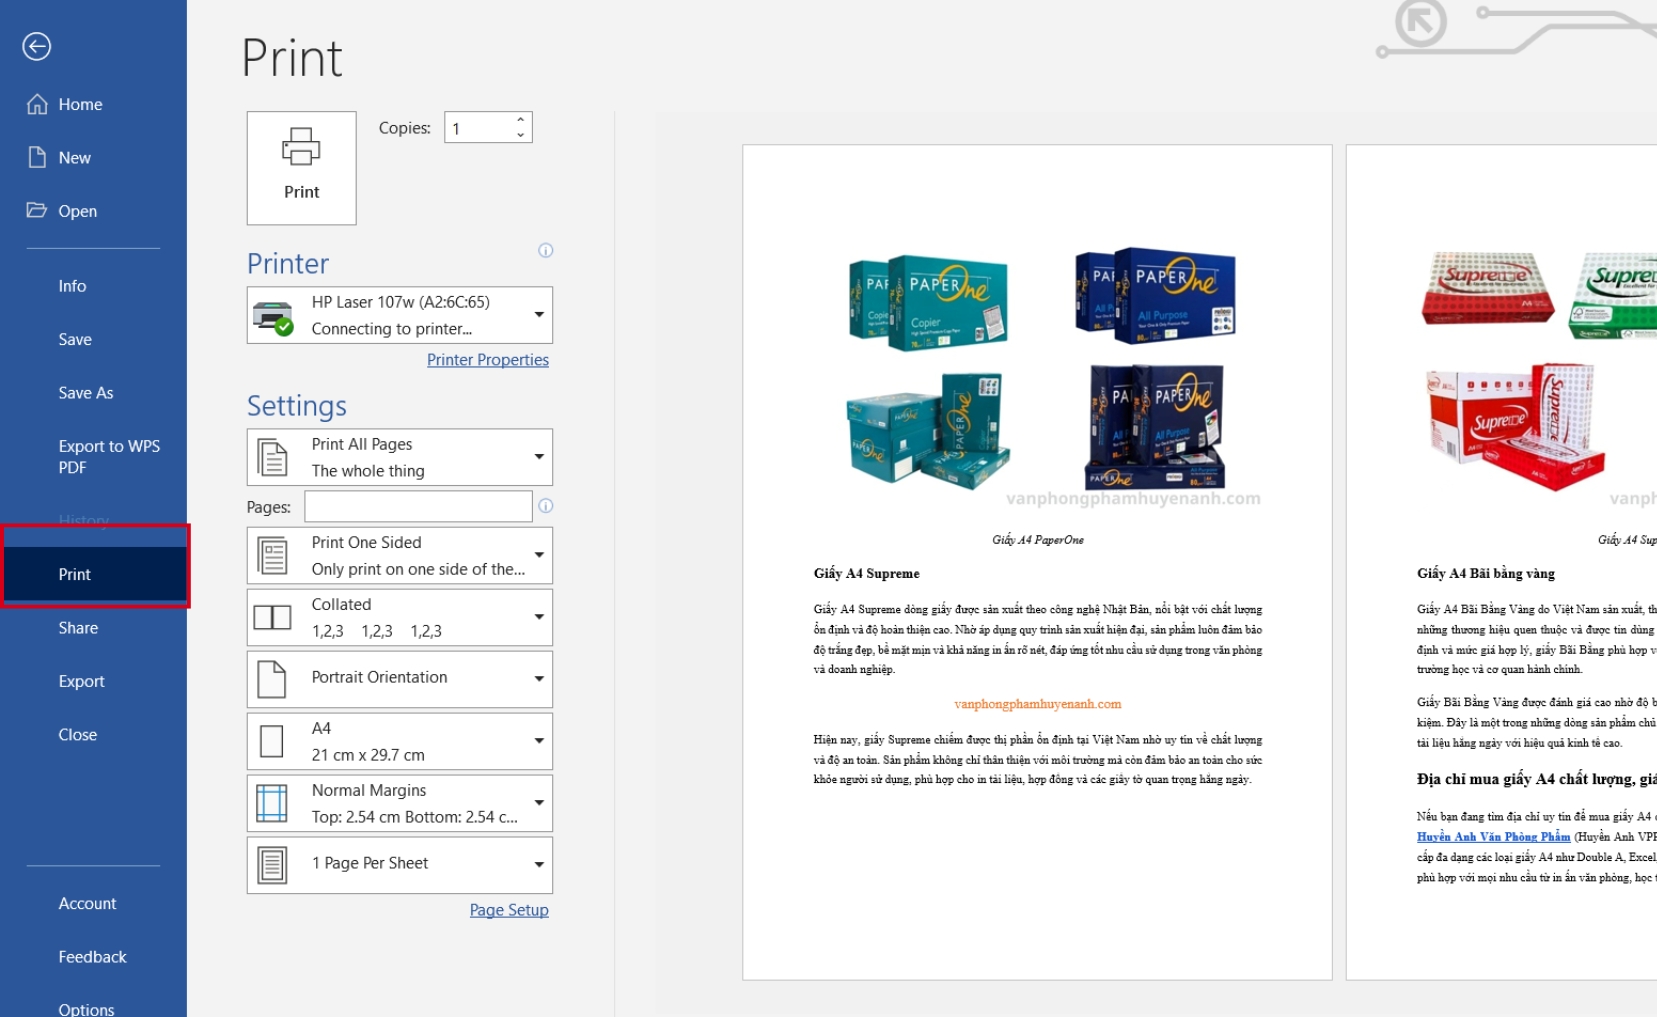Increase copies with the up arrow
This screenshot has width=1657, height=1017.
coord(520,120)
